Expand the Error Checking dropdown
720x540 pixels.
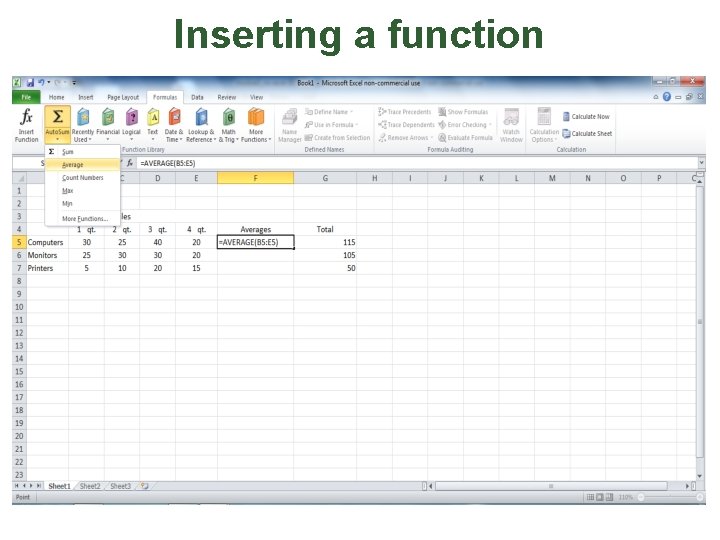tap(490, 124)
